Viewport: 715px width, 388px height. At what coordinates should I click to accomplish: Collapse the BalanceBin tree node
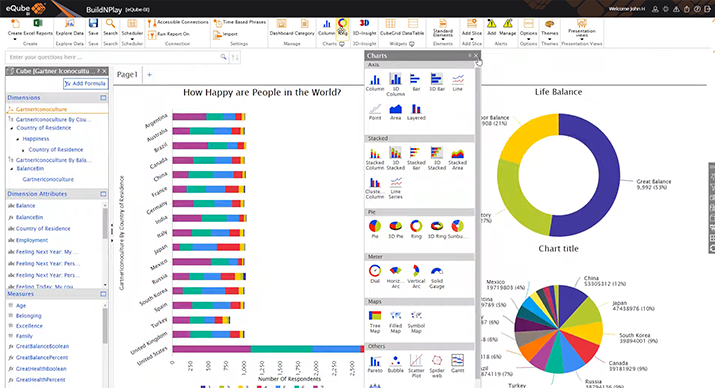pyautogui.click(x=12, y=169)
